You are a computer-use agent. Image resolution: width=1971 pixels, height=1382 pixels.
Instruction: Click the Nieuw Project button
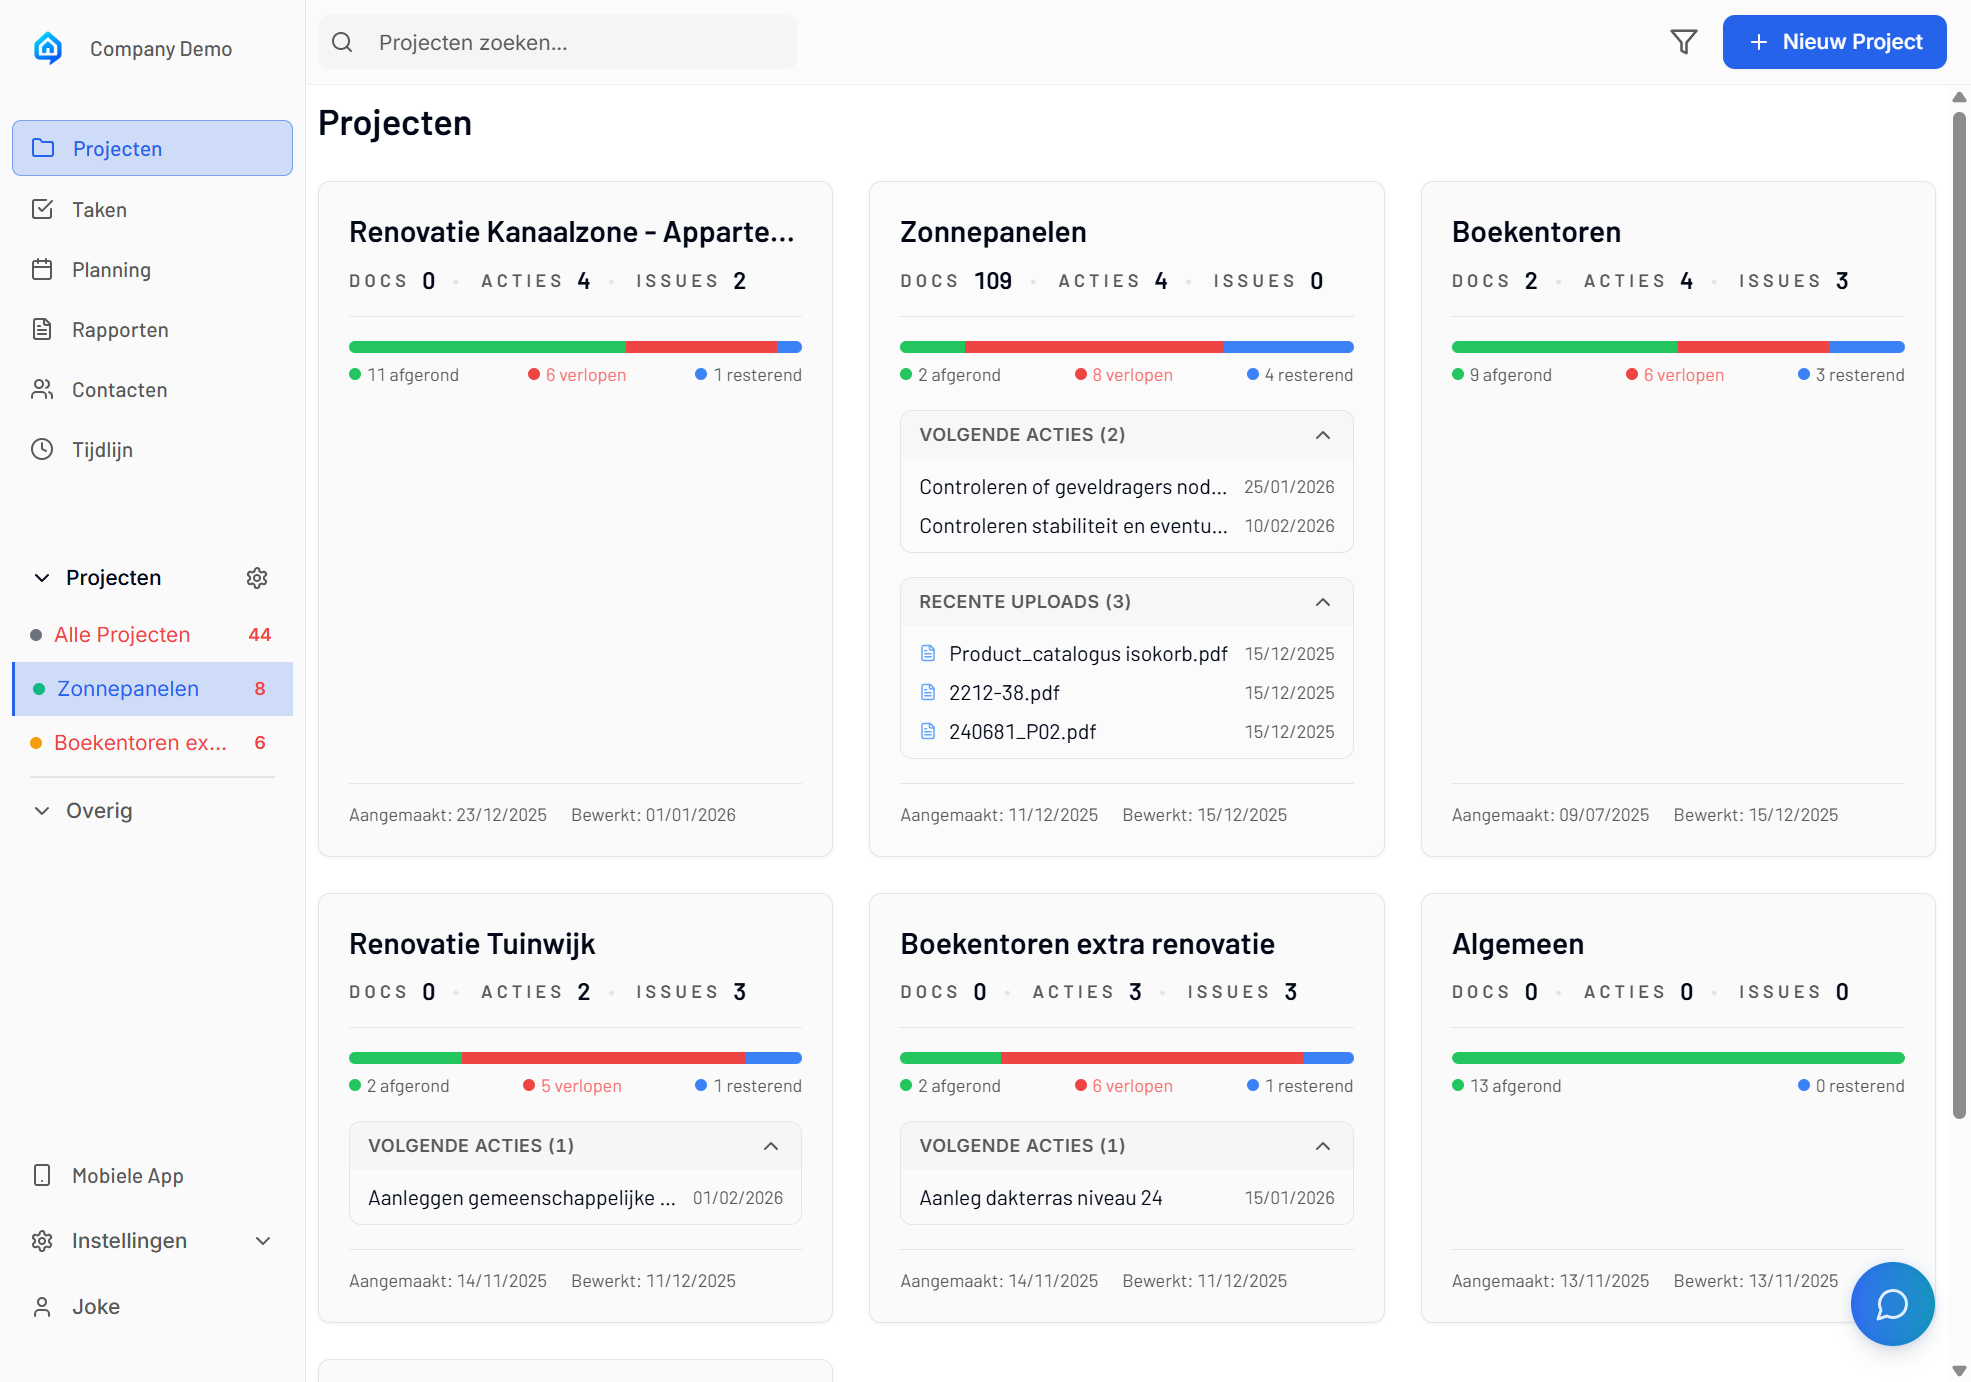(x=1833, y=42)
